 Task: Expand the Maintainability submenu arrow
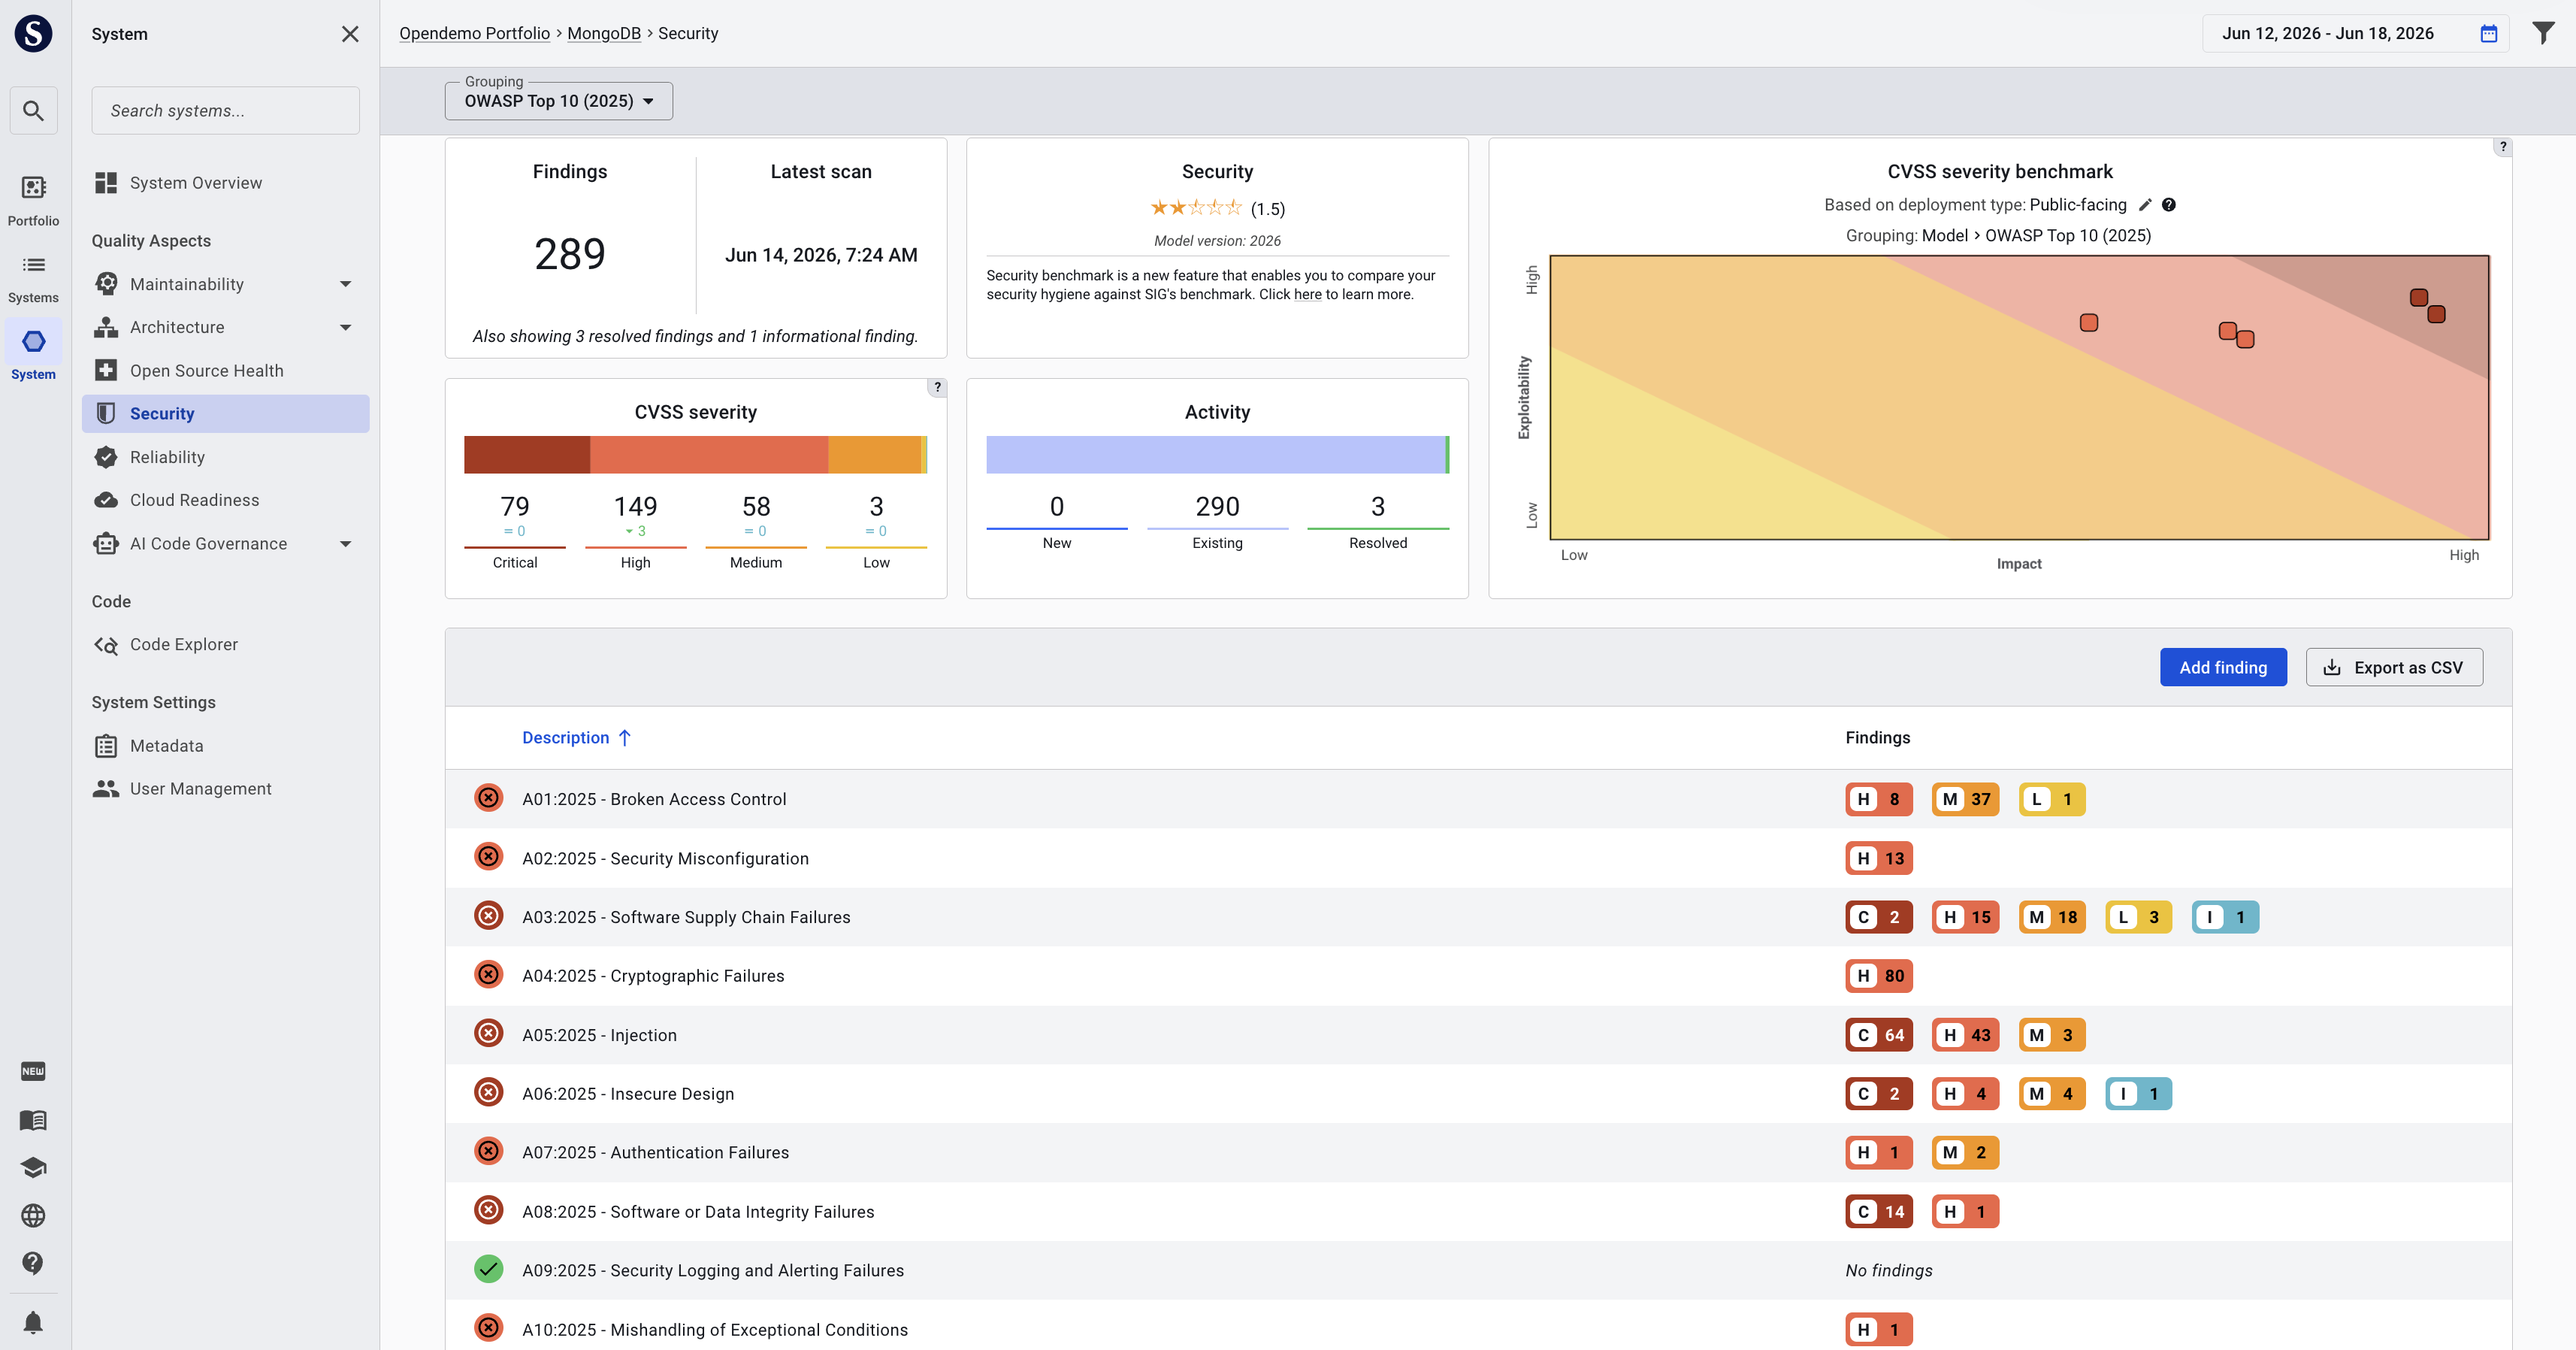coord(345,284)
